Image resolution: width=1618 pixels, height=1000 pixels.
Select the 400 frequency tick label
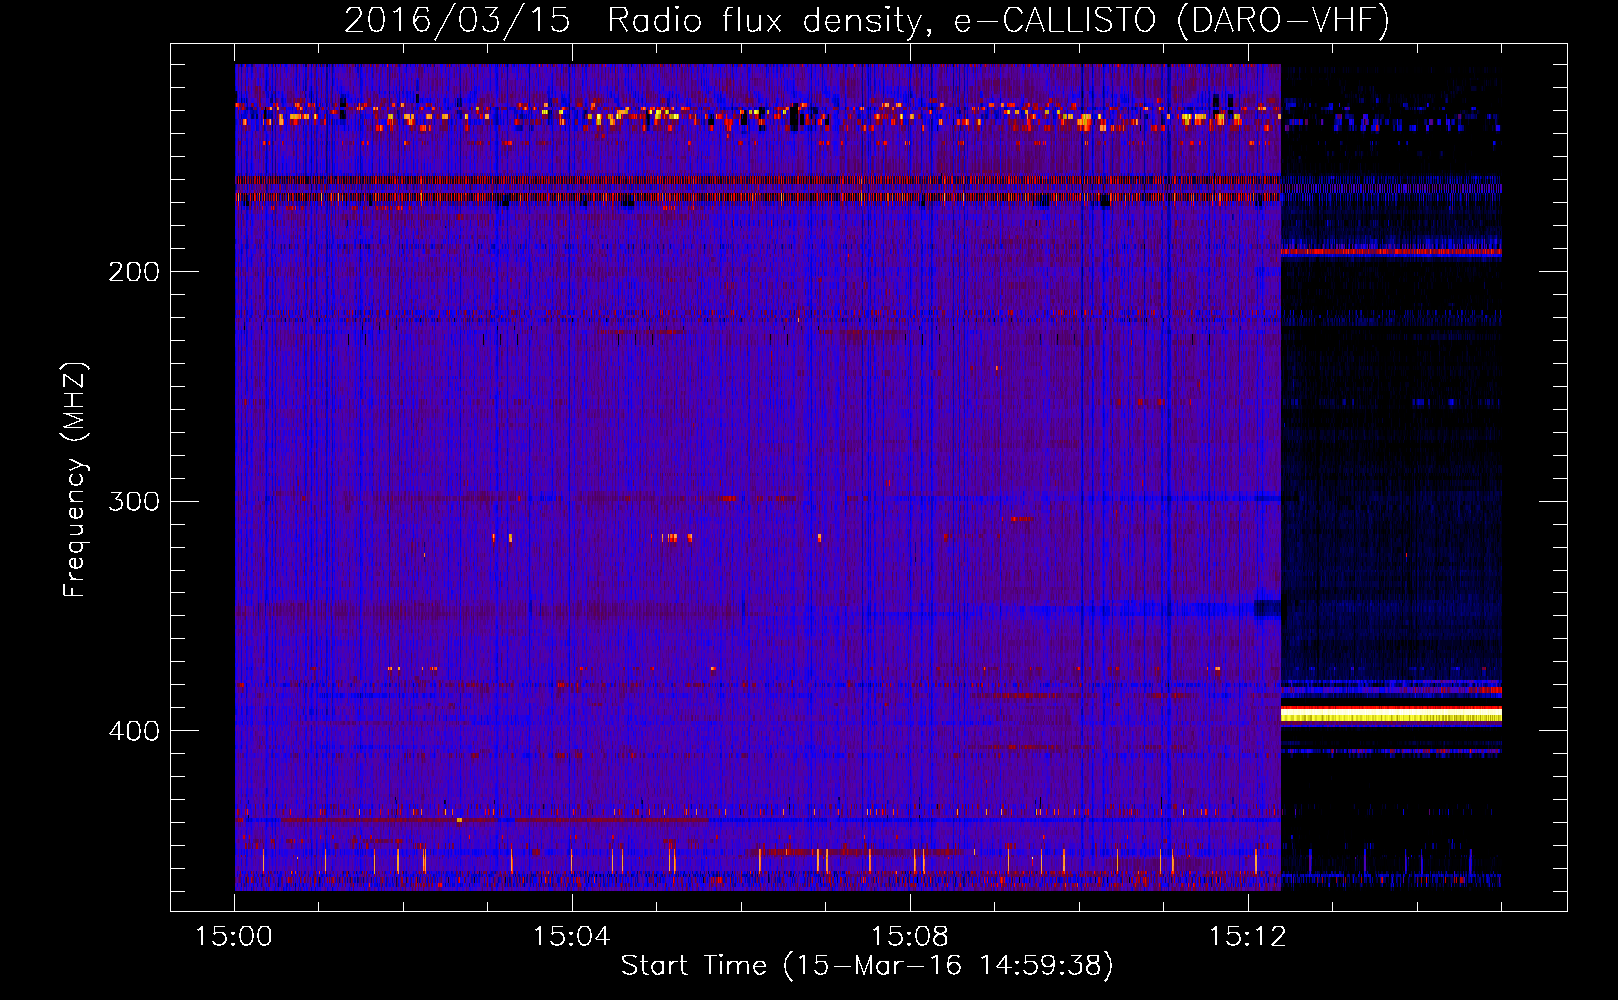click(x=134, y=731)
